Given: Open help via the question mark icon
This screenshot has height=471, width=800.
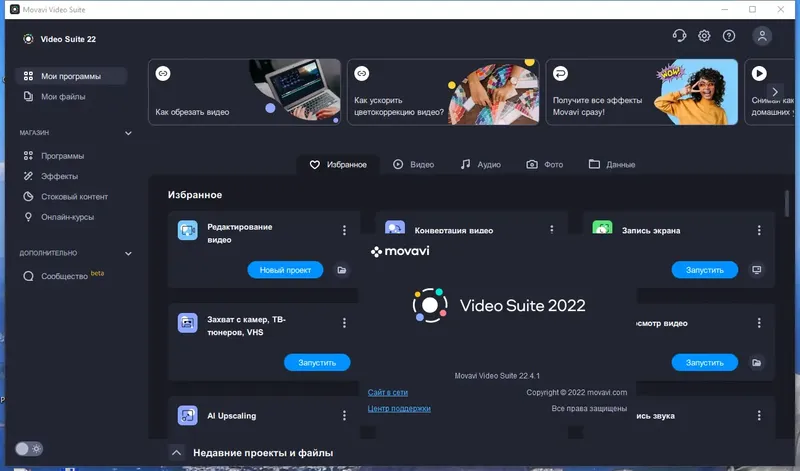Looking at the screenshot, I should 729,36.
